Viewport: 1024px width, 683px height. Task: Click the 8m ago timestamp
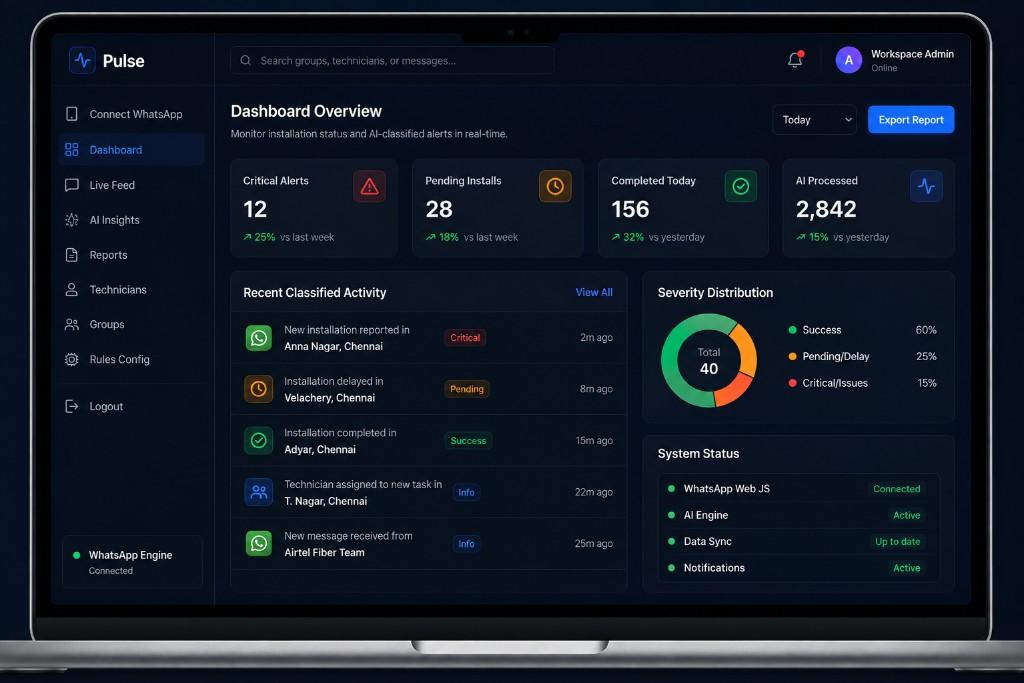[x=596, y=389]
